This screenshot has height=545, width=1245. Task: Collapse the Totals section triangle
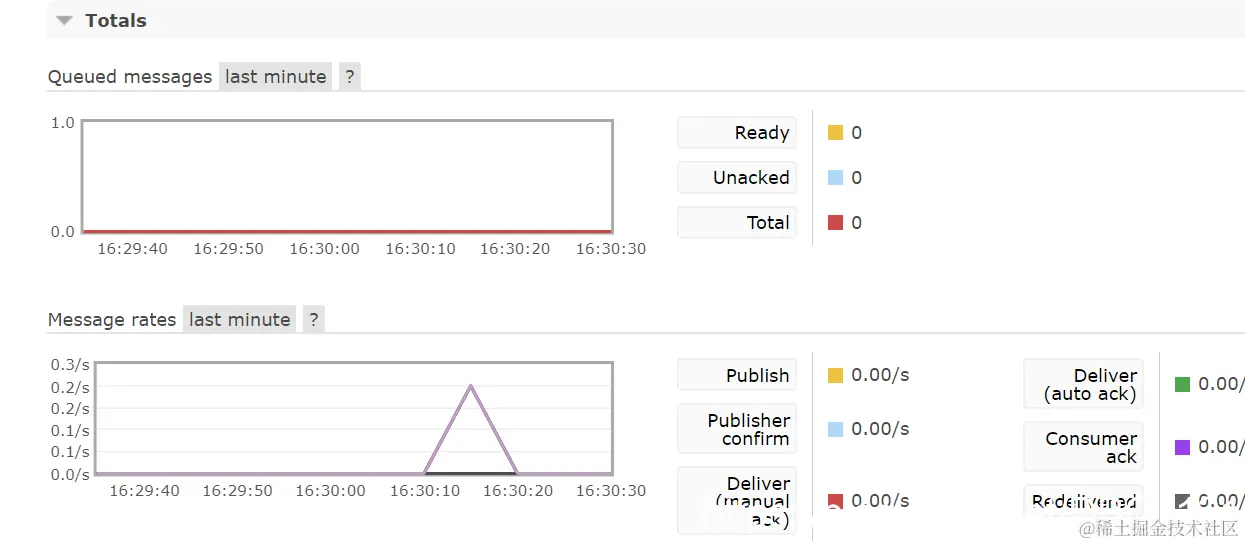tap(65, 20)
